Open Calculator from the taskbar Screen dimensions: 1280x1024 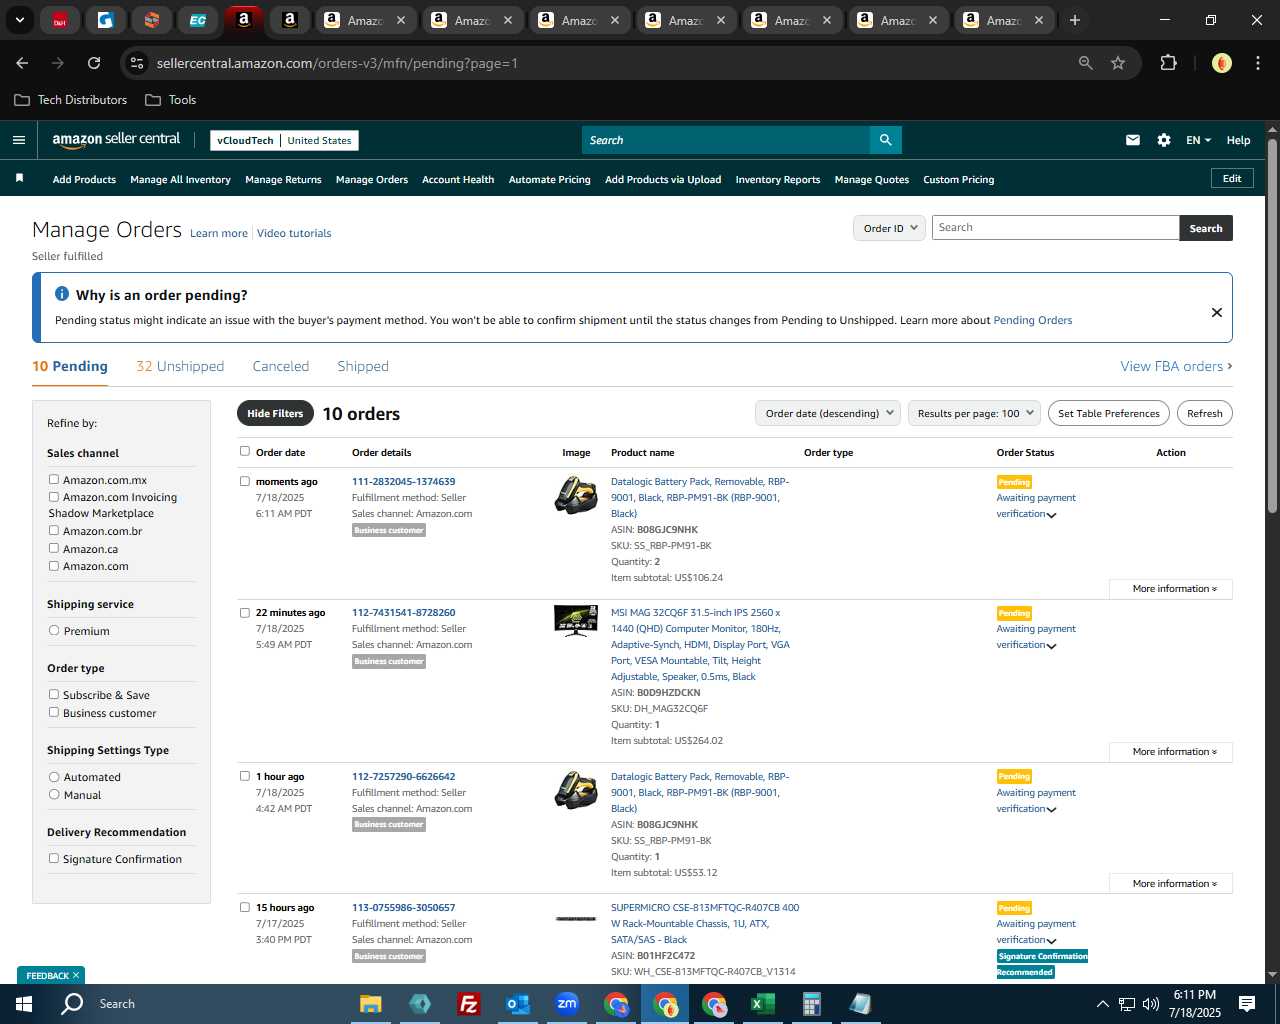click(811, 1004)
